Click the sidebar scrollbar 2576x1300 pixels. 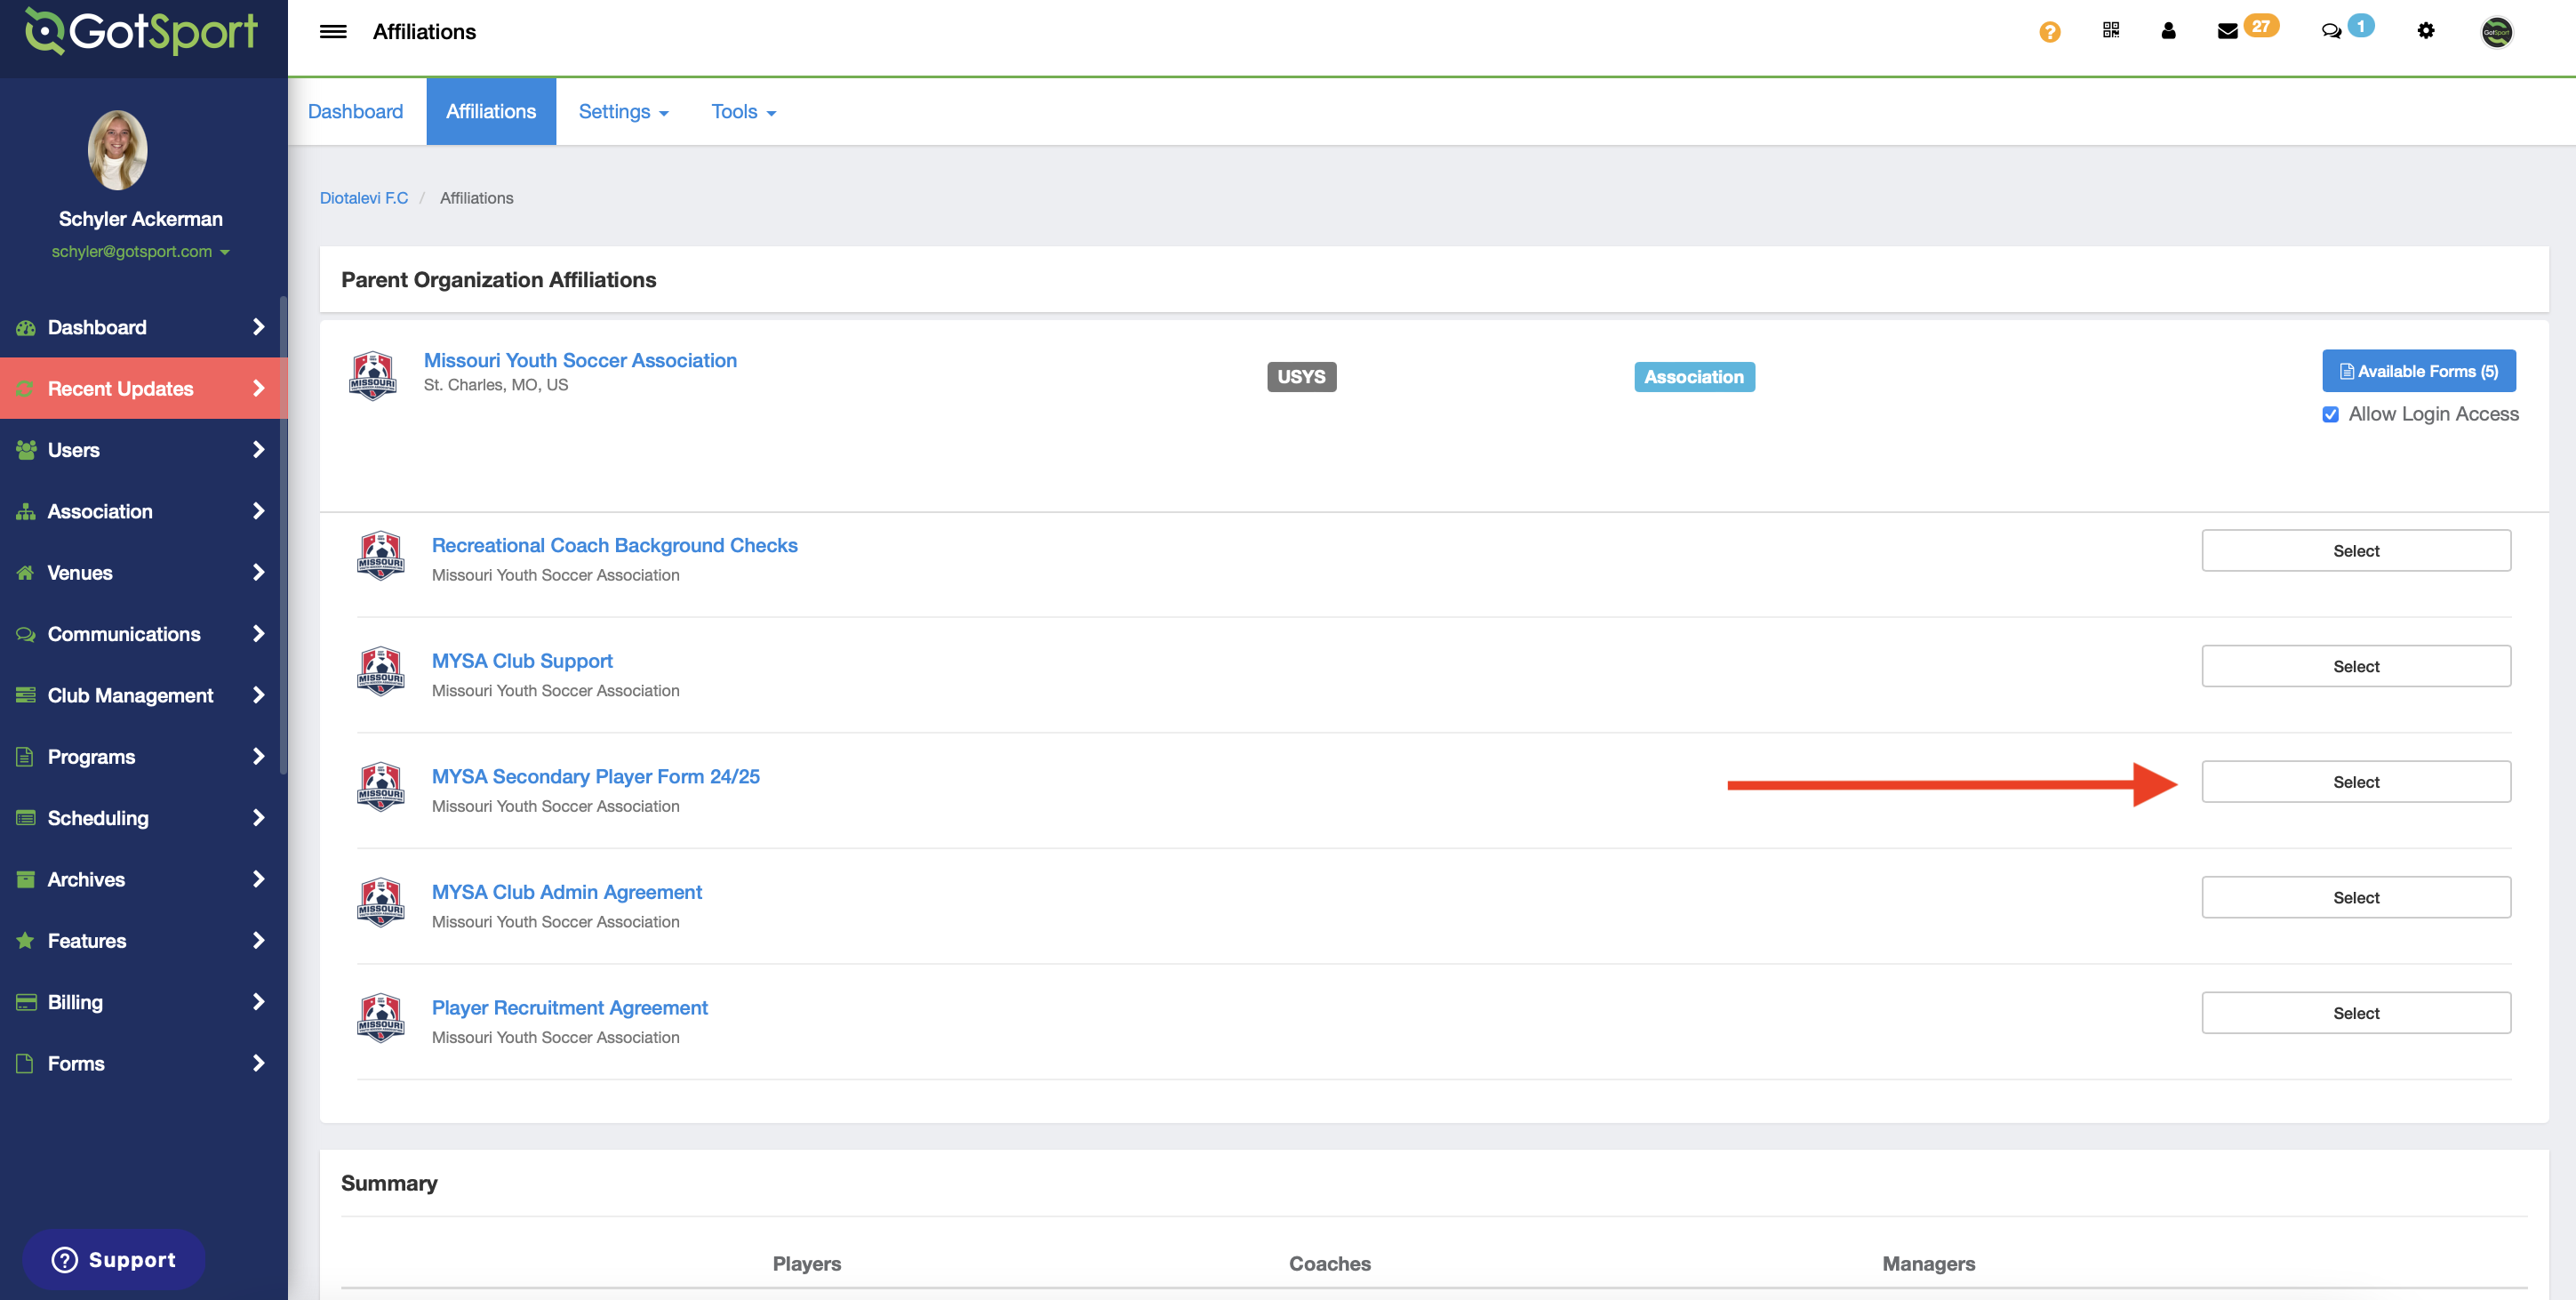[x=283, y=535]
